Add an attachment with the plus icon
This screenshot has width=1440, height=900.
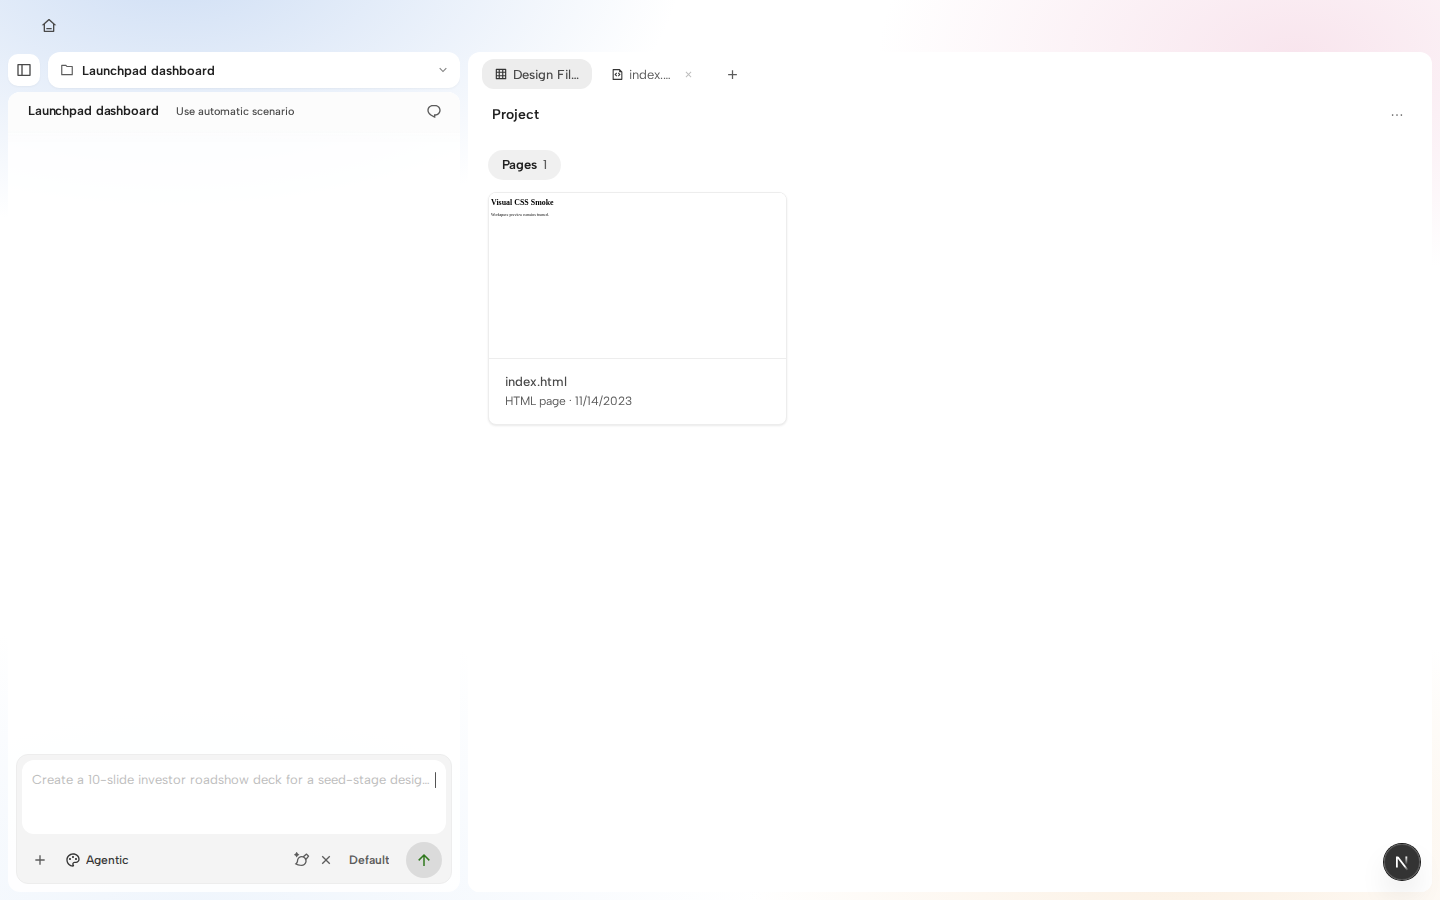40,860
